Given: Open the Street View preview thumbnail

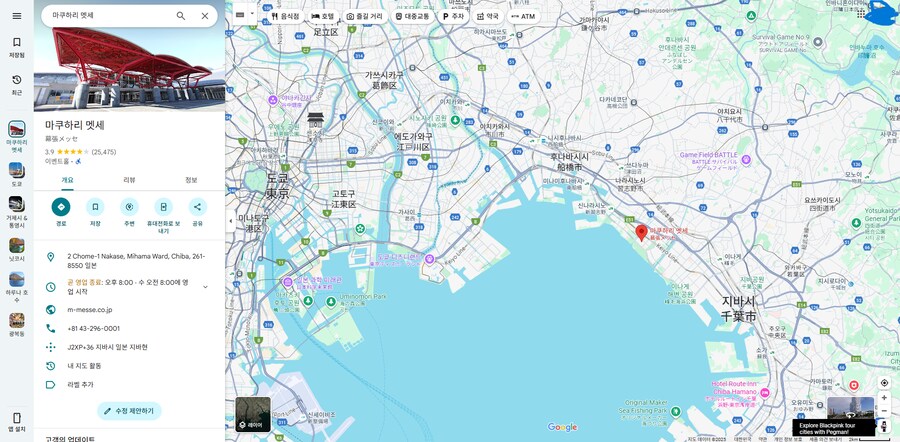Looking at the screenshot, I should 851,408.
